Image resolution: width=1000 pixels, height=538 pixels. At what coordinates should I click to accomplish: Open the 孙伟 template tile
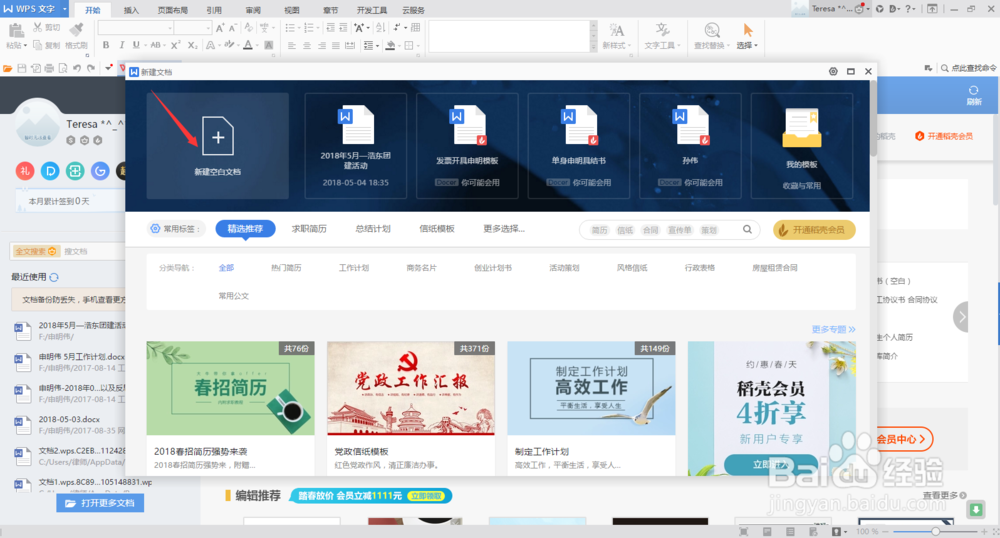[x=690, y=146]
